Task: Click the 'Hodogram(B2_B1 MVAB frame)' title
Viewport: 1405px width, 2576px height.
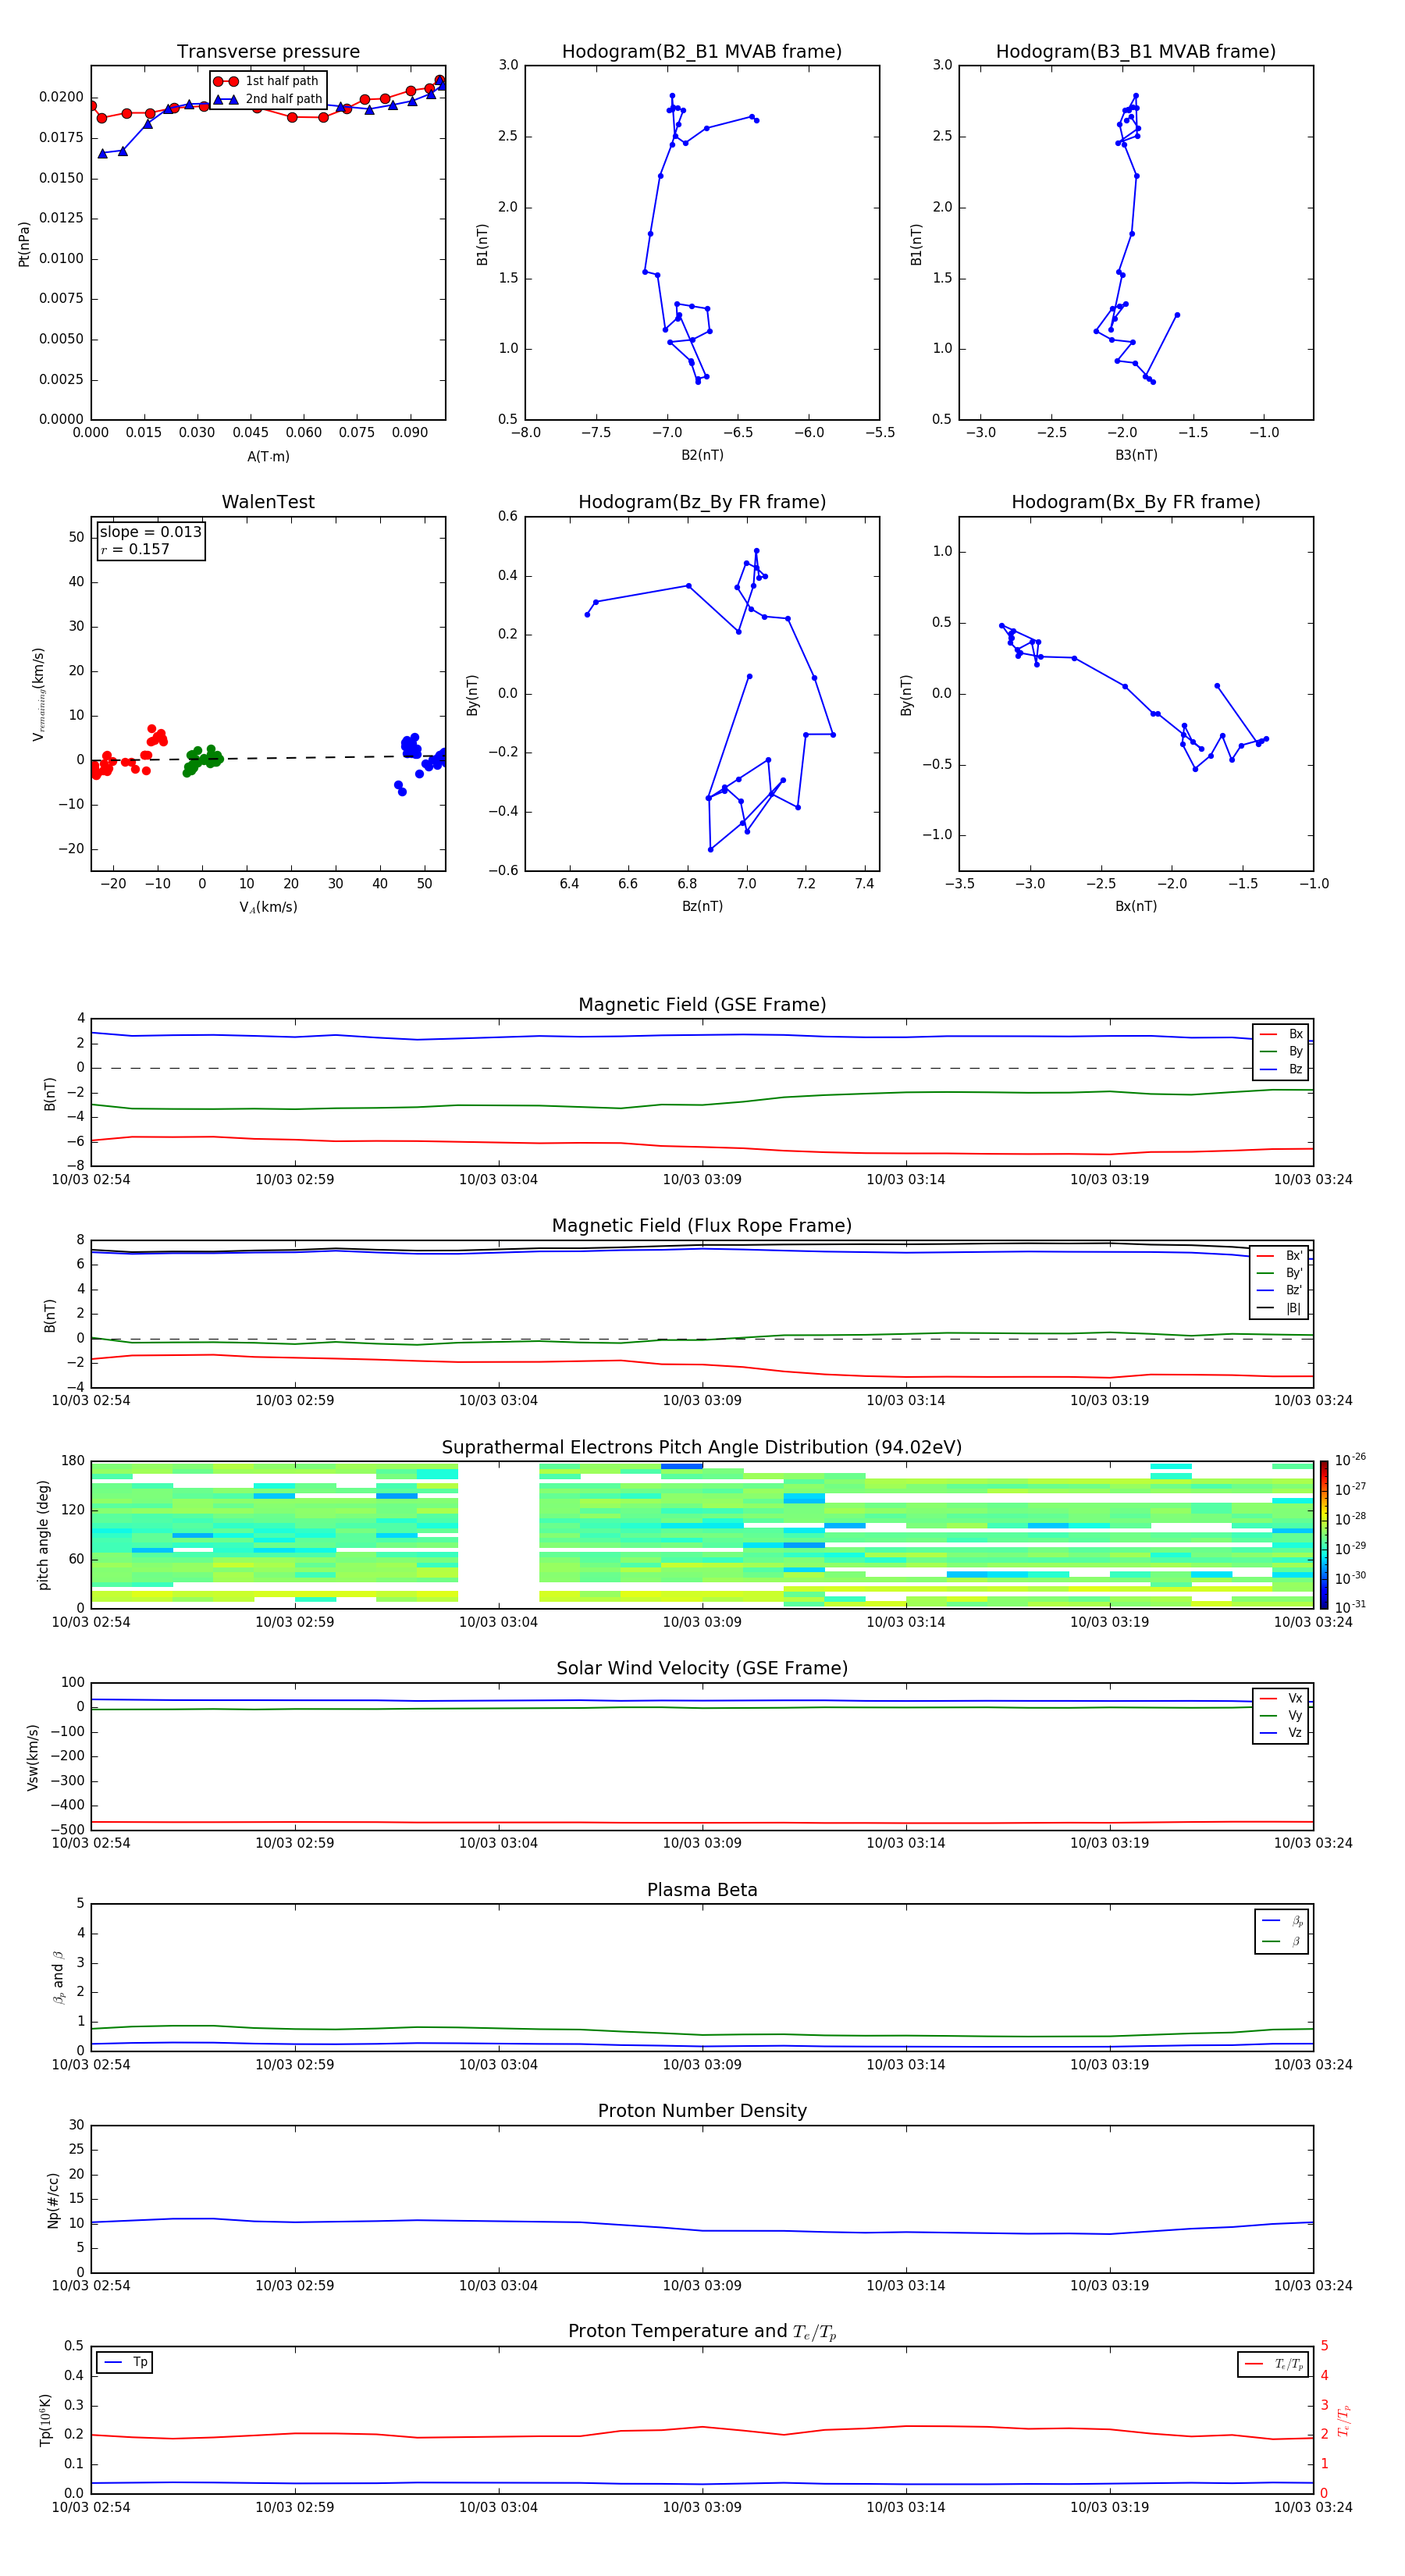Action: click(702, 51)
